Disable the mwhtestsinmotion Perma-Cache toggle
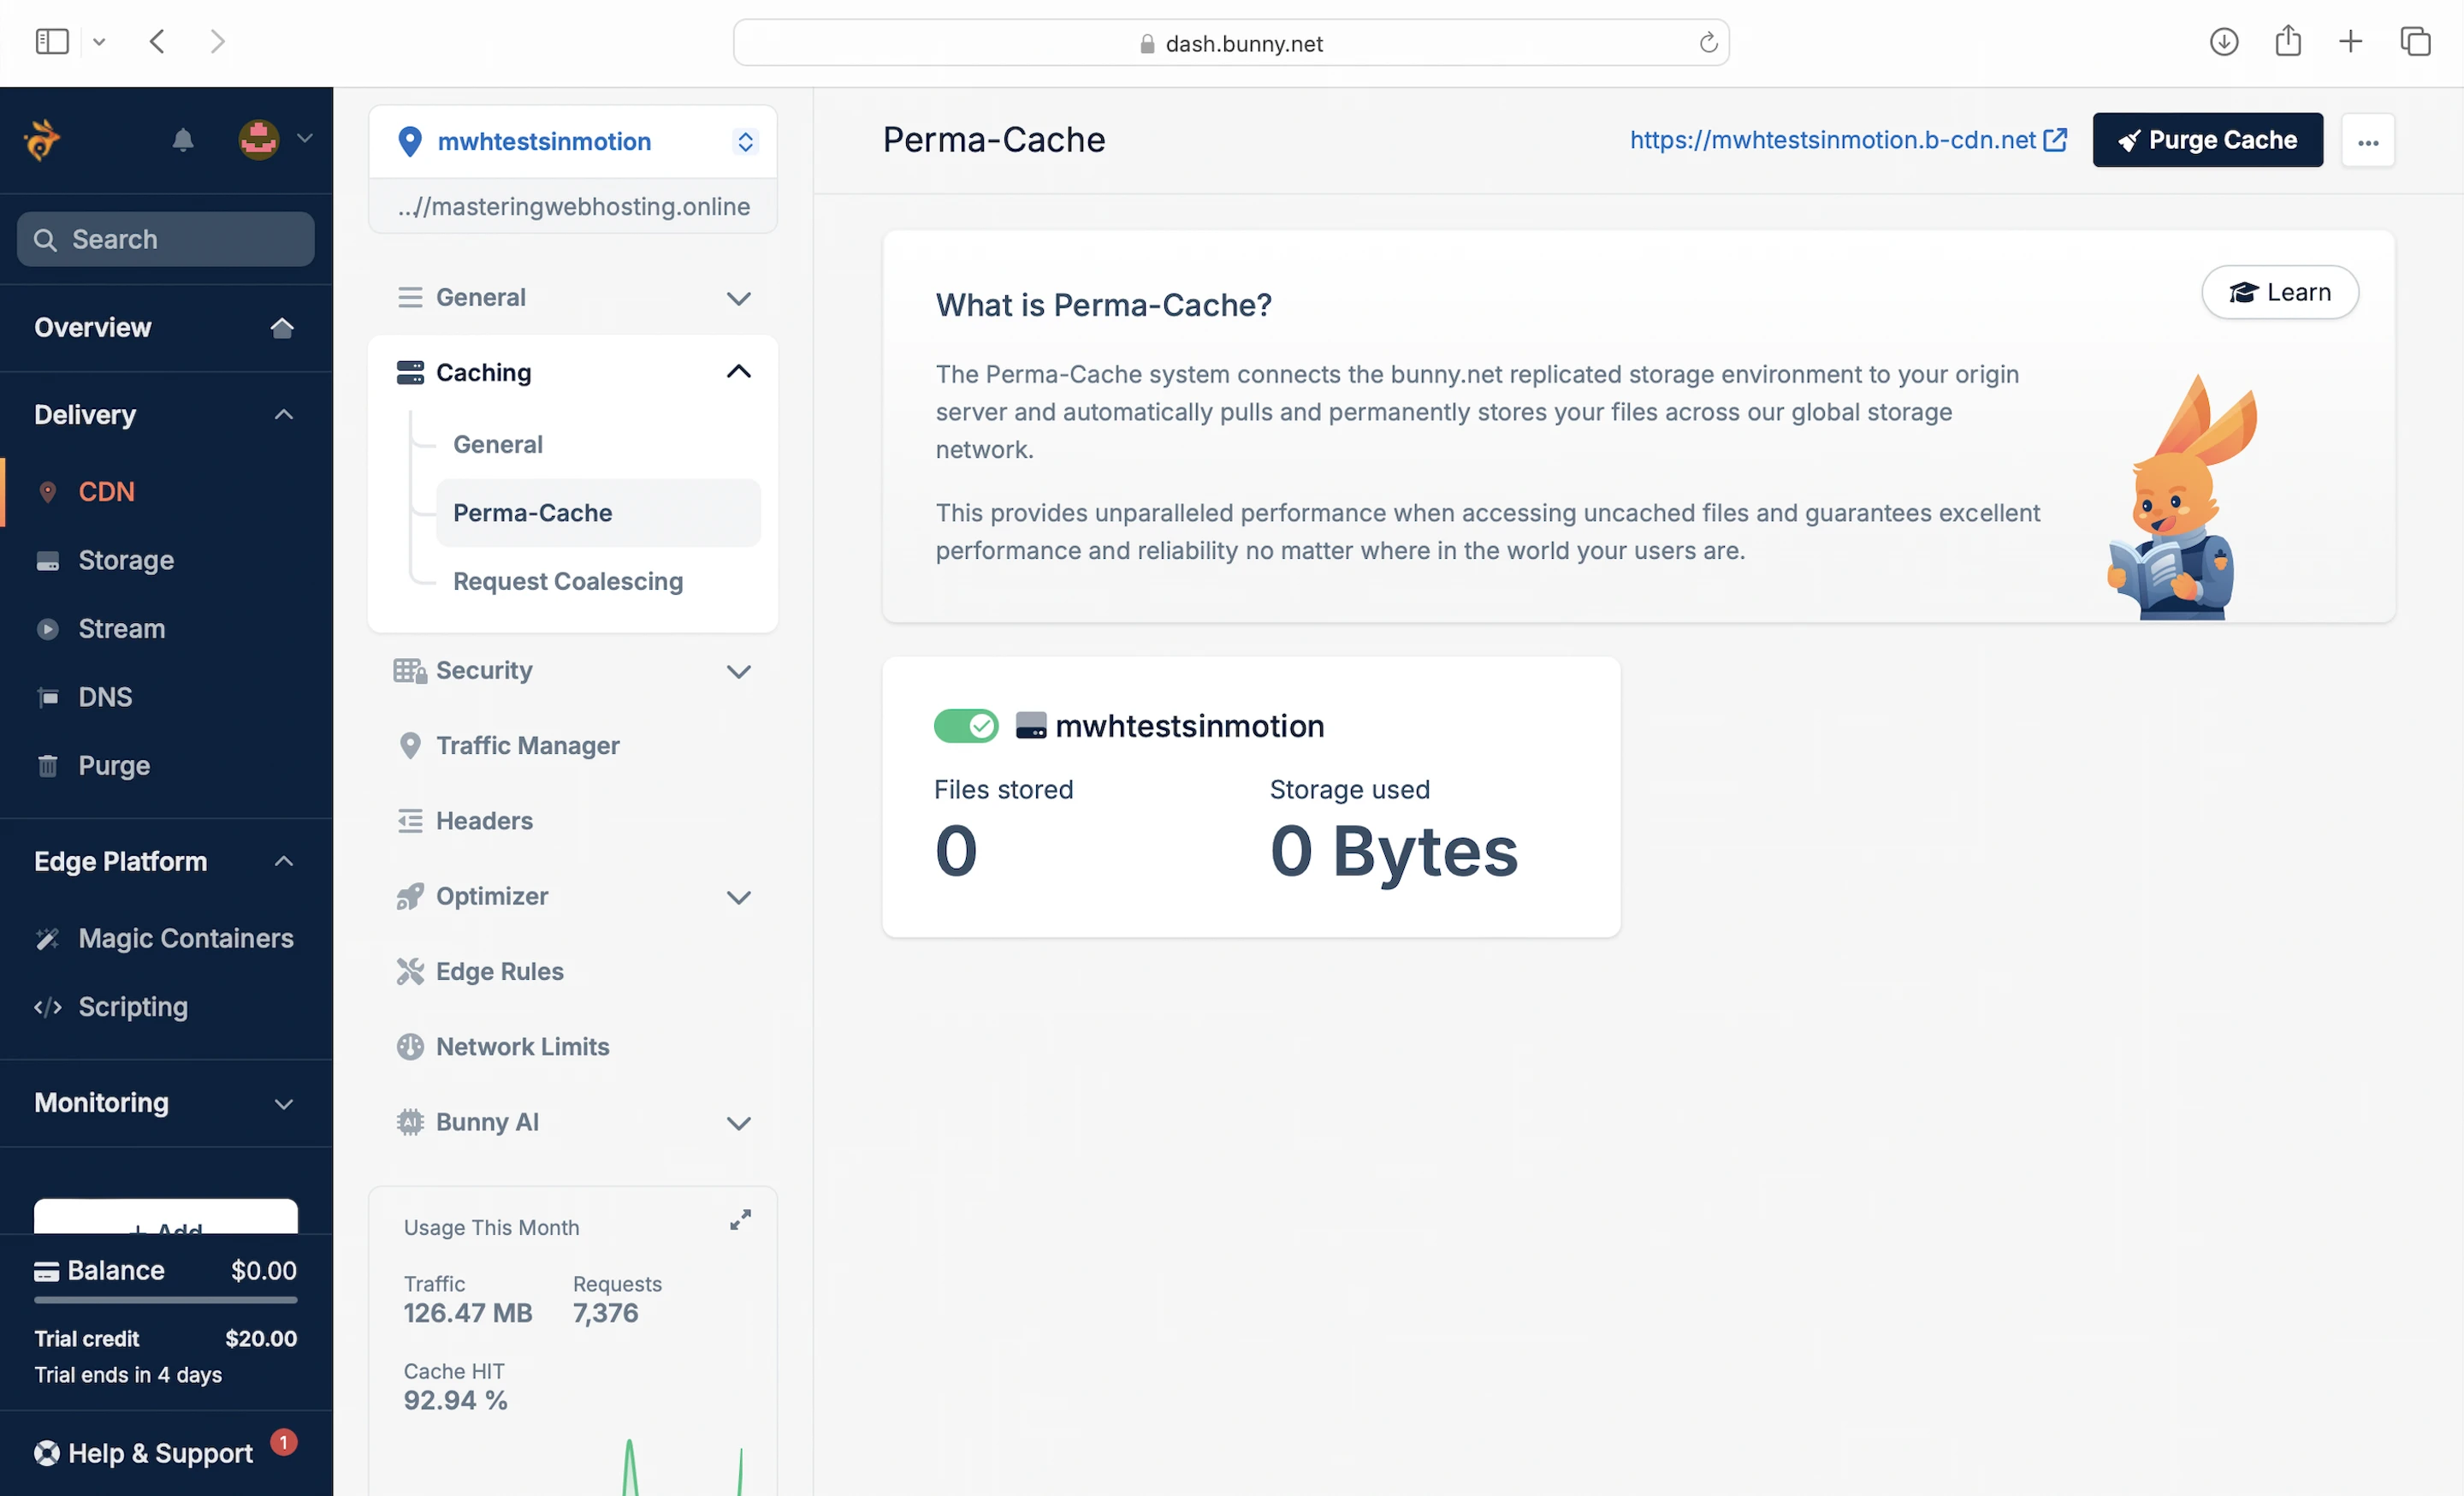2464x1496 pixels. [x=965, y=726]
